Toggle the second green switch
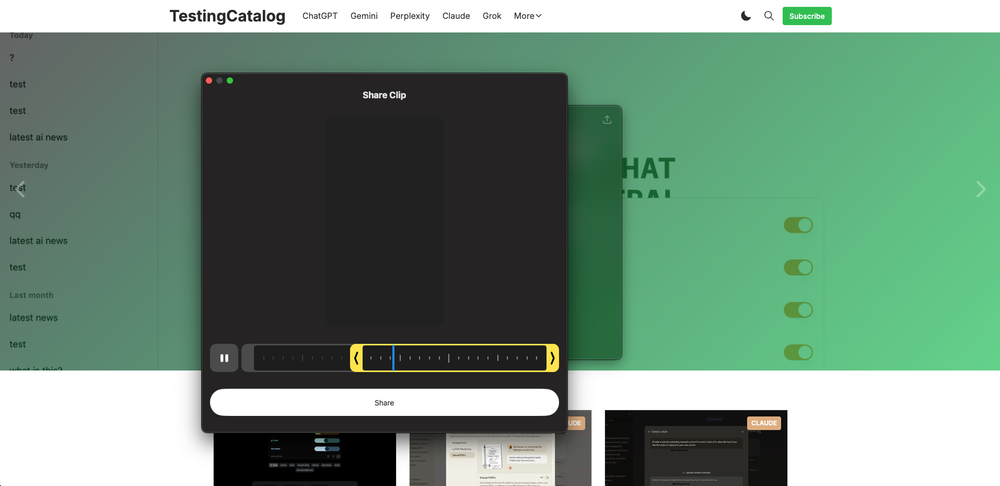The height and width of the screenshot is (486, 1000). tap(798, 267)
